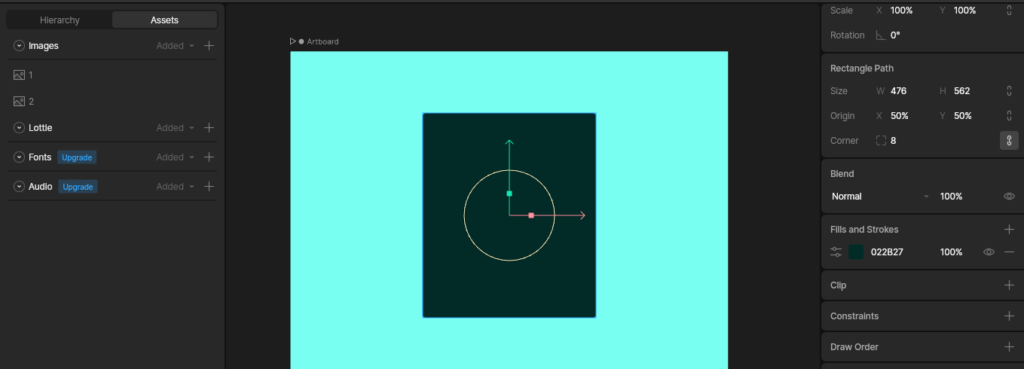Image resolution: width=1024 pixels, height=369 pixels.
Task: Toggle the linked corner radius button
Action: (x=1009, y=140)
